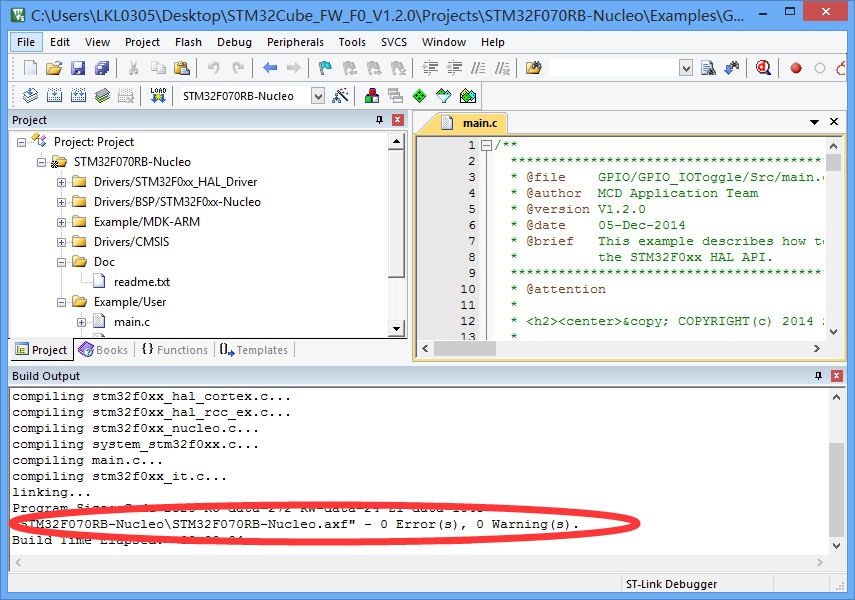The height and width of the screenshot is (600, 855).
Task: Open the File menu
Action: (x=26, y=42)
